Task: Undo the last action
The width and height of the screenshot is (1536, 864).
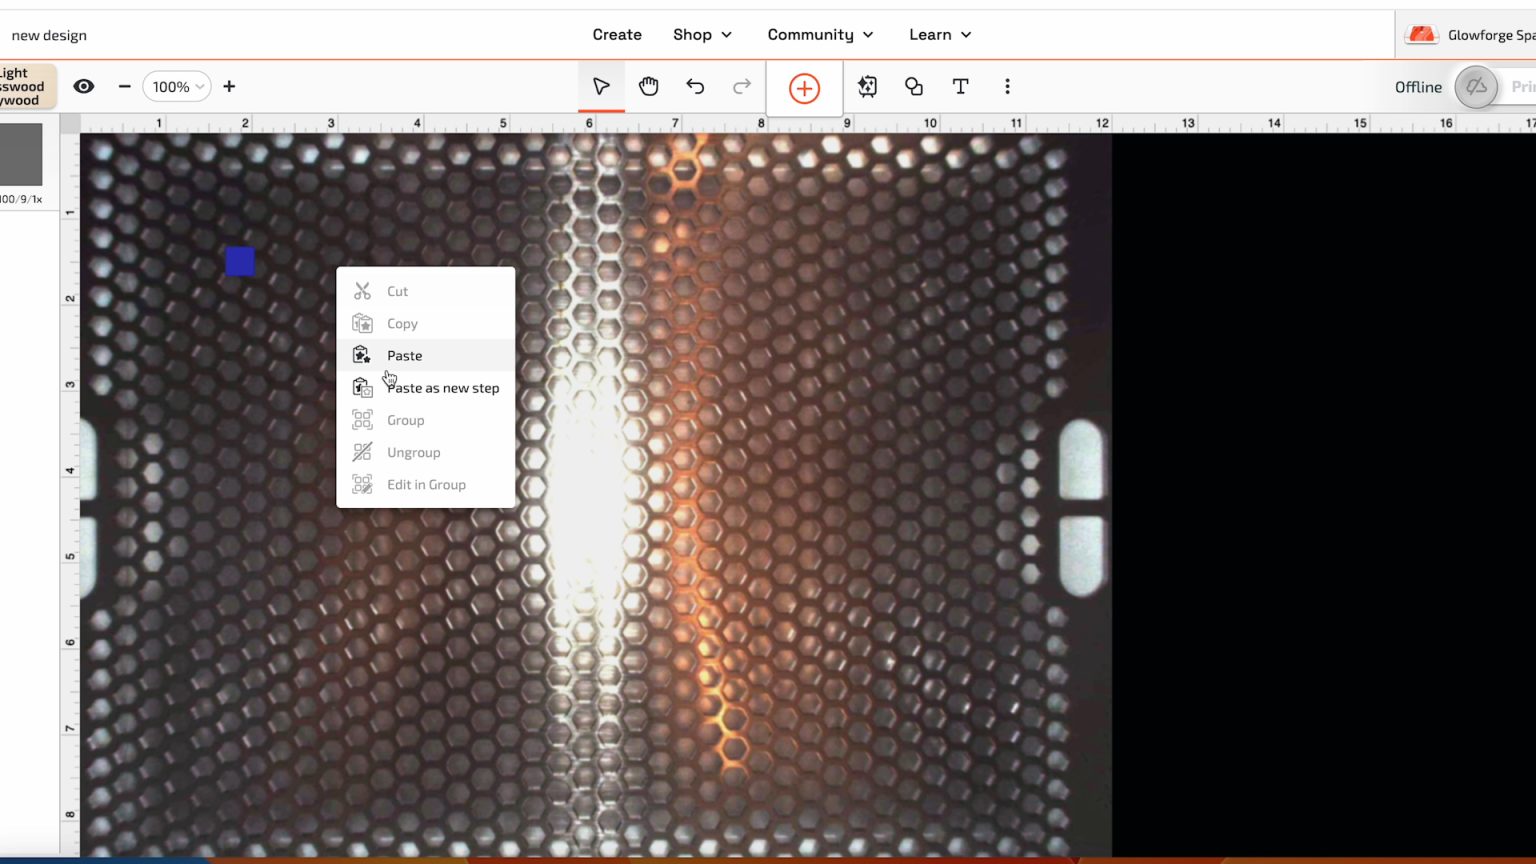Action: [695, 87]
